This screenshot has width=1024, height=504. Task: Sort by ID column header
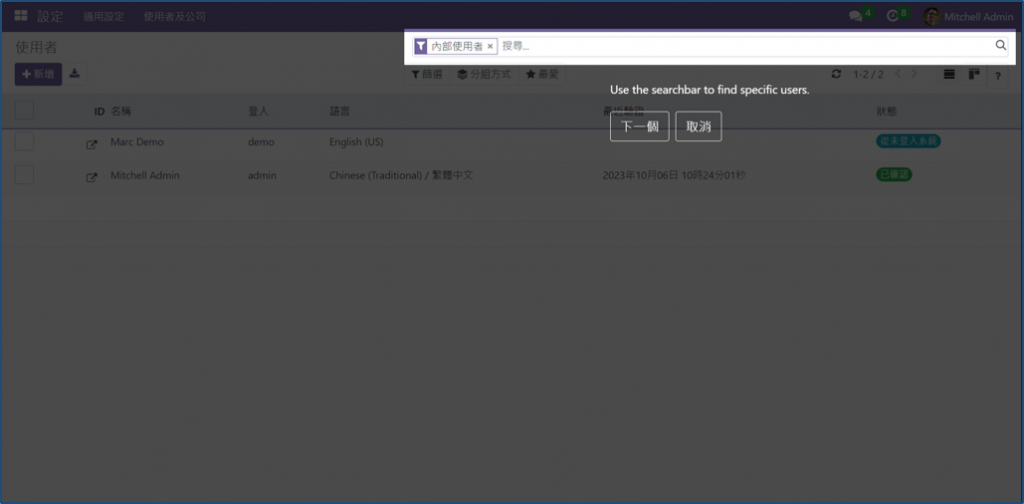click(99, 111)
